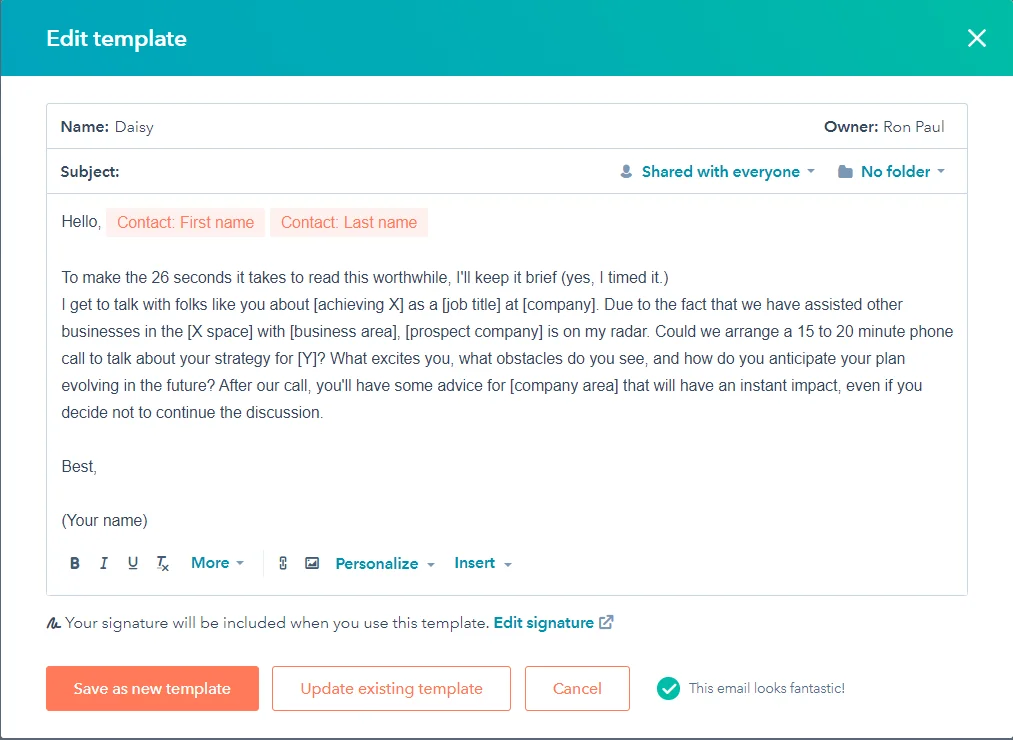Apply bold formatting in the editor toolbar
This screenshot has width=1013, height=740.
[74, 563]
